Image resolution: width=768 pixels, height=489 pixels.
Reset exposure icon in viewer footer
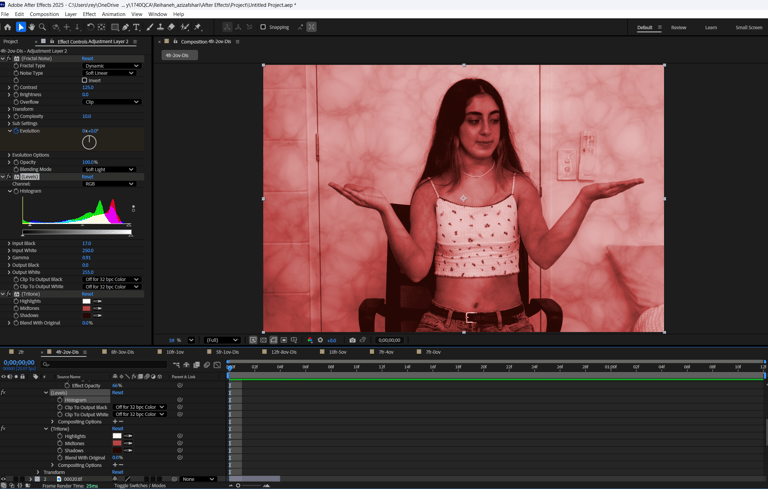(320, 340)
